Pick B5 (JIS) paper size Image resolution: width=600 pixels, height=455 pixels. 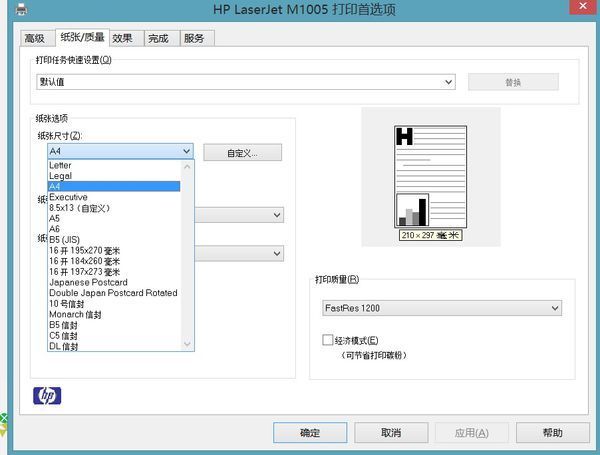[x=66, y=240]
